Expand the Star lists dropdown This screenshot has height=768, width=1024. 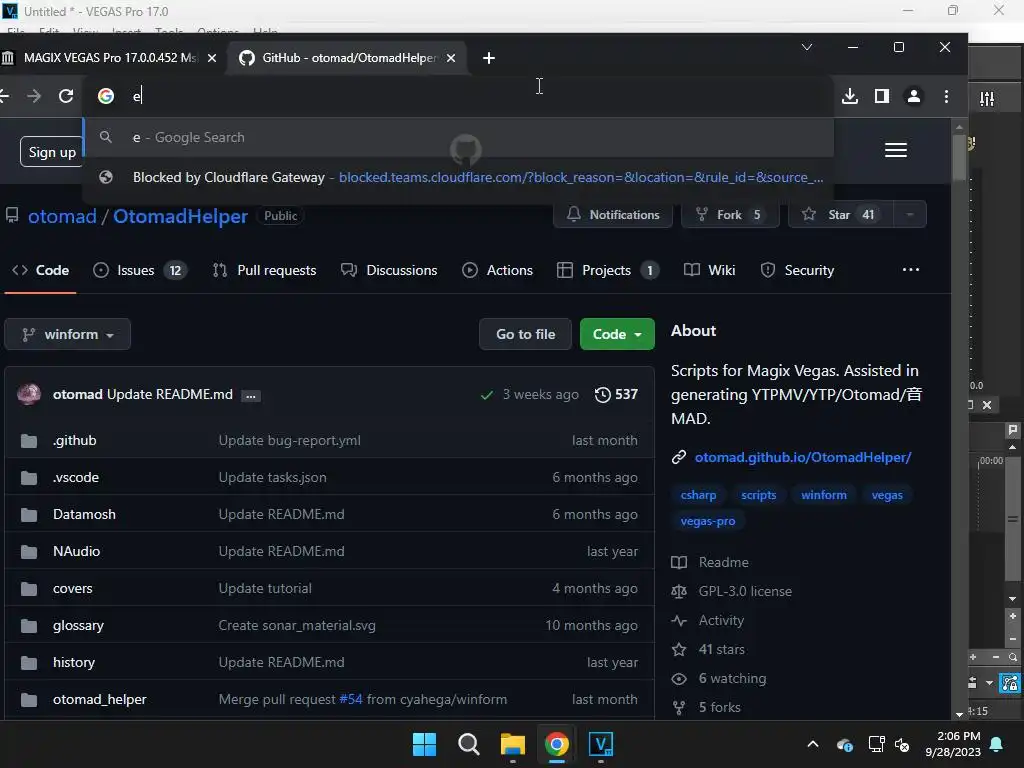pyautogui.click(x=910, y=214)
